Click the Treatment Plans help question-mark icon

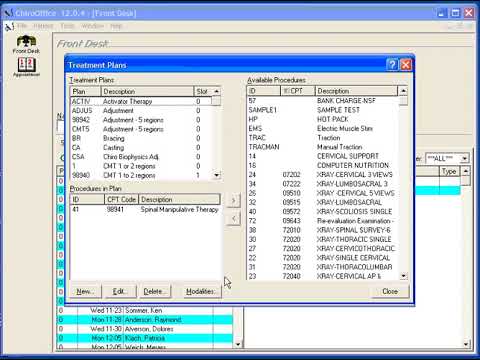pyautogui.click(x=392, y=65)
